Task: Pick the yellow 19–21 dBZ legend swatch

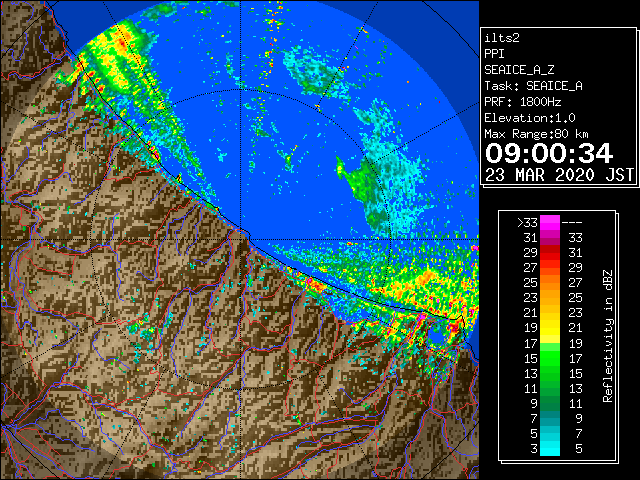Action: (x=550, y=328)
